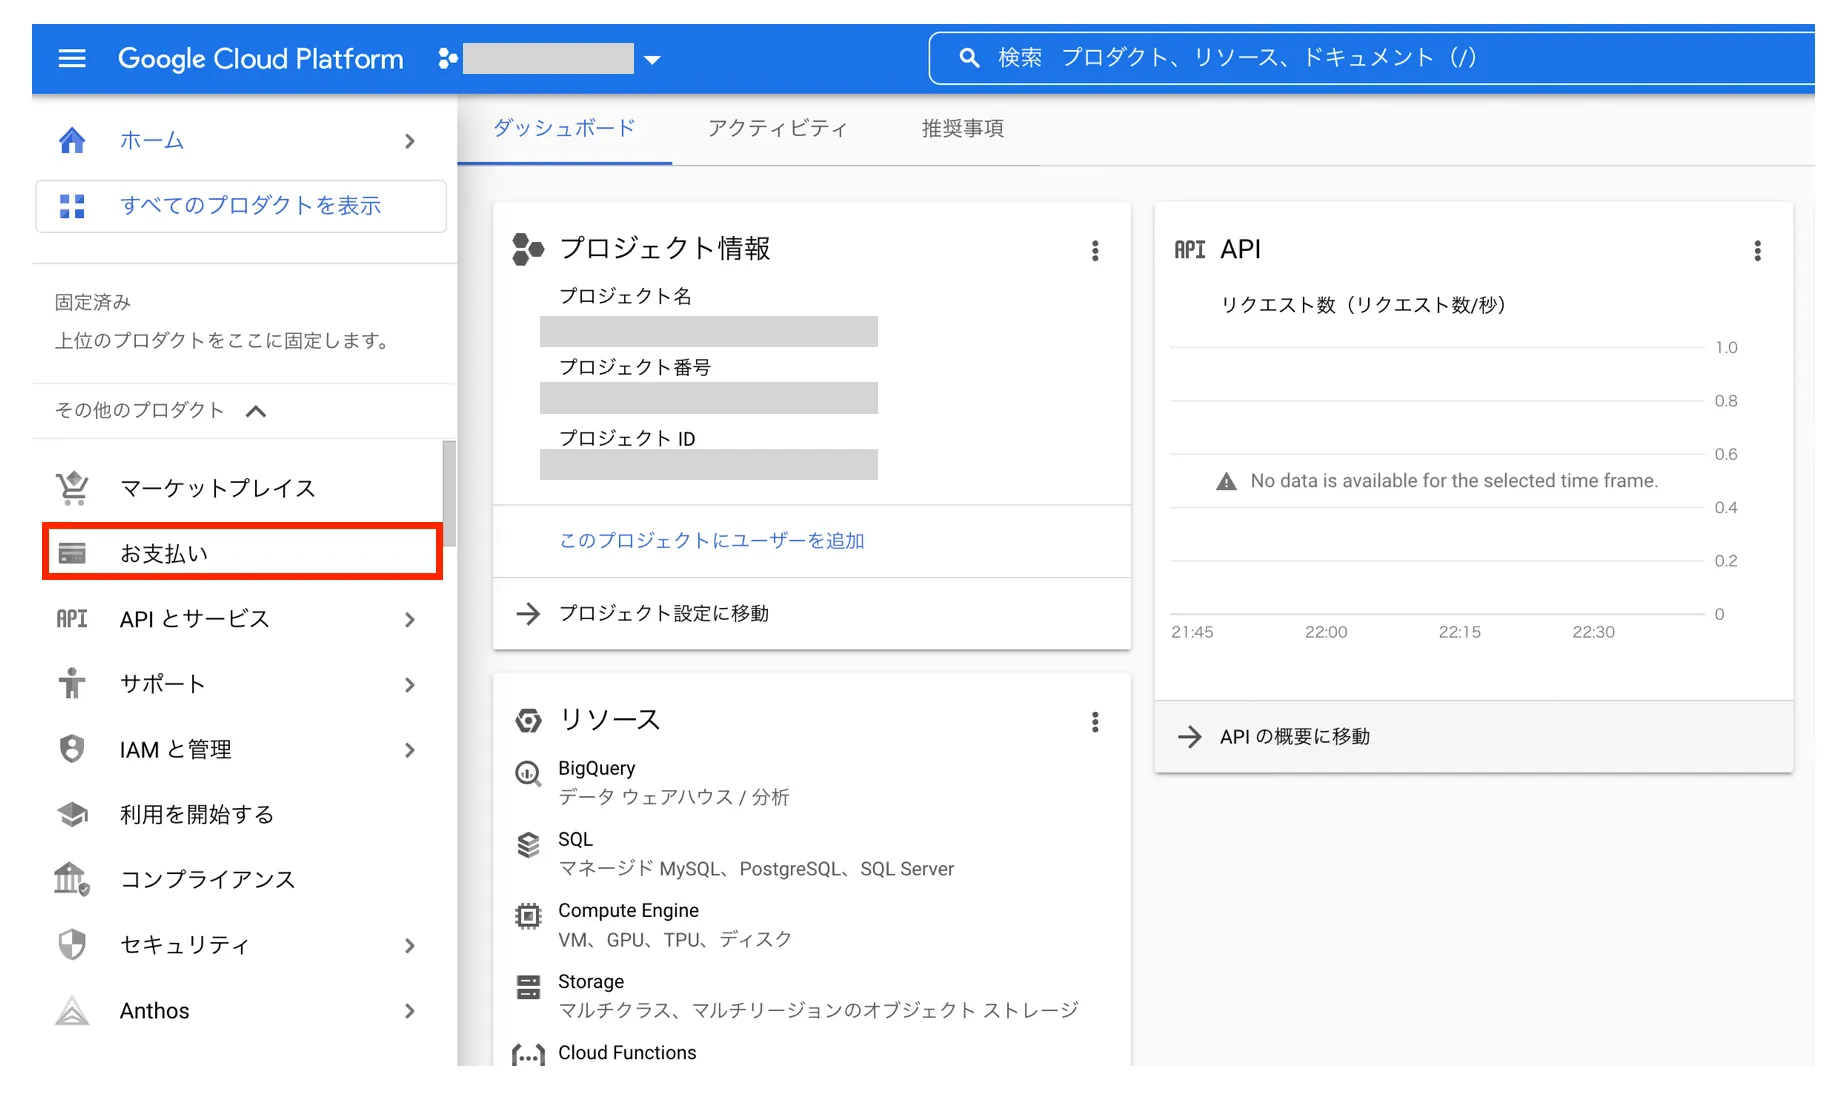Click the graduation cap getting-started icon

coord(72,814)
